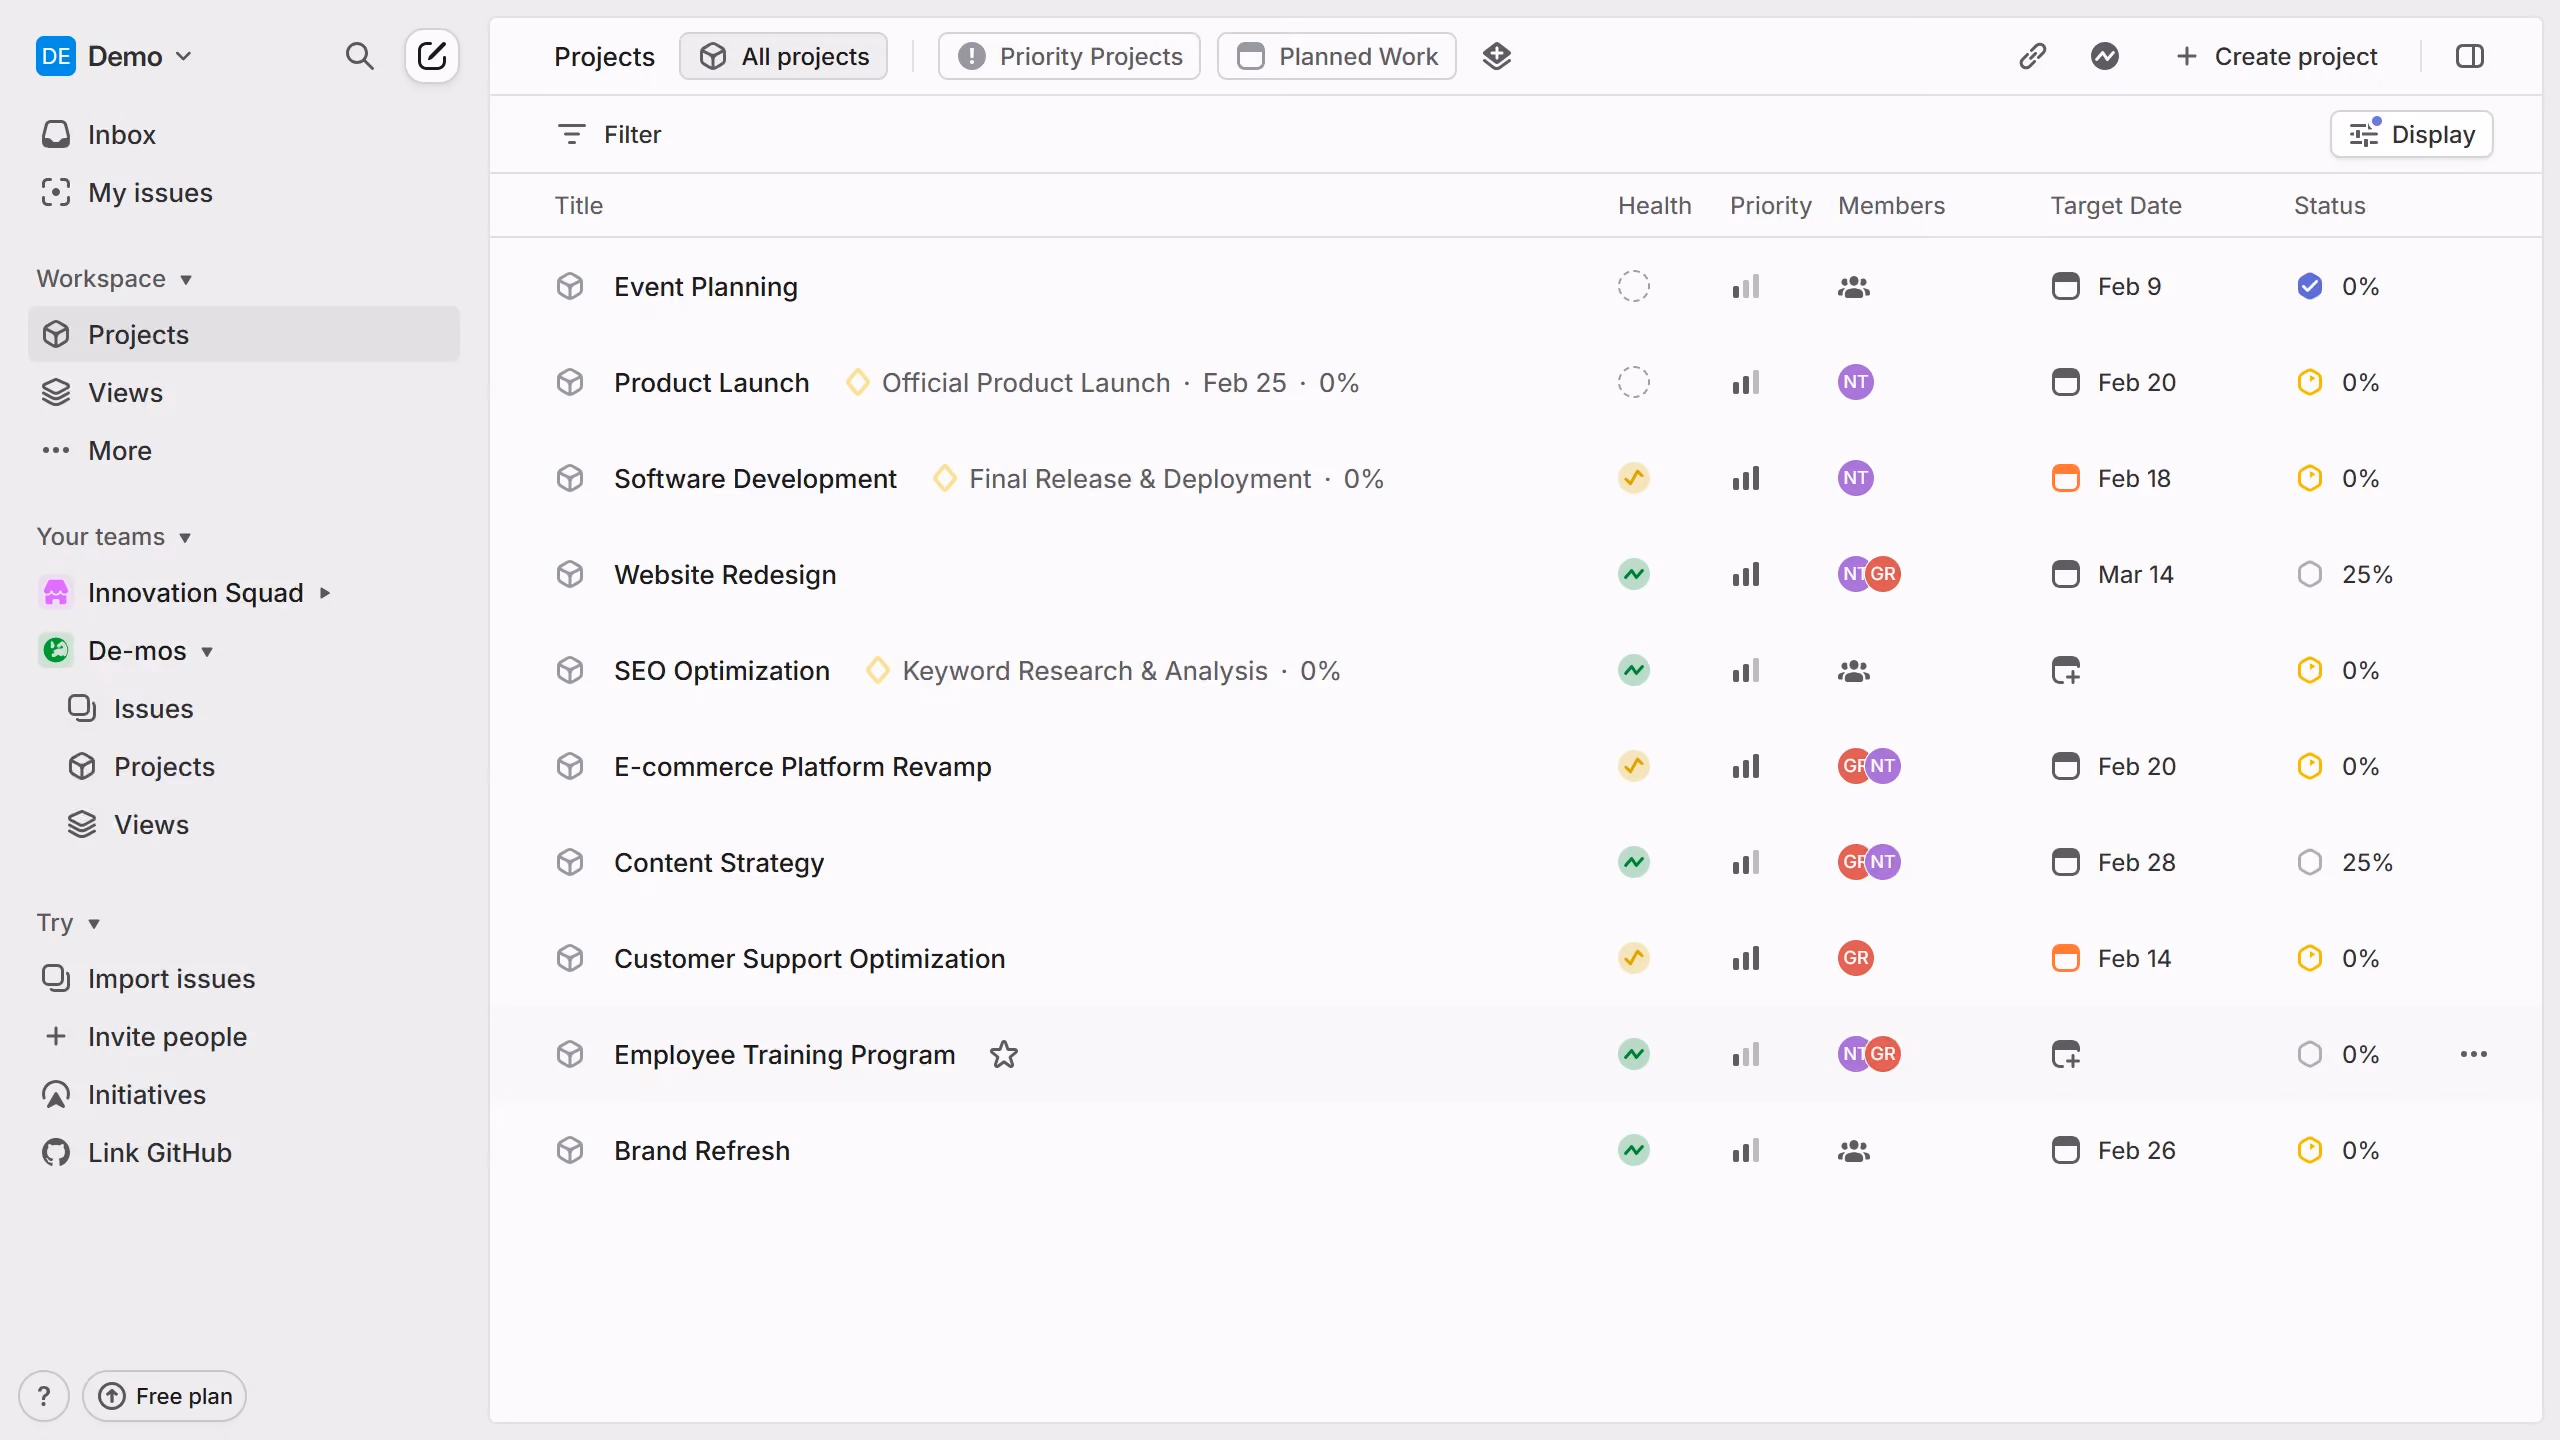The width and height of the screenshot is (2560, 1440).
Task: Click the compose new issue icon
Action: point(432,56)
